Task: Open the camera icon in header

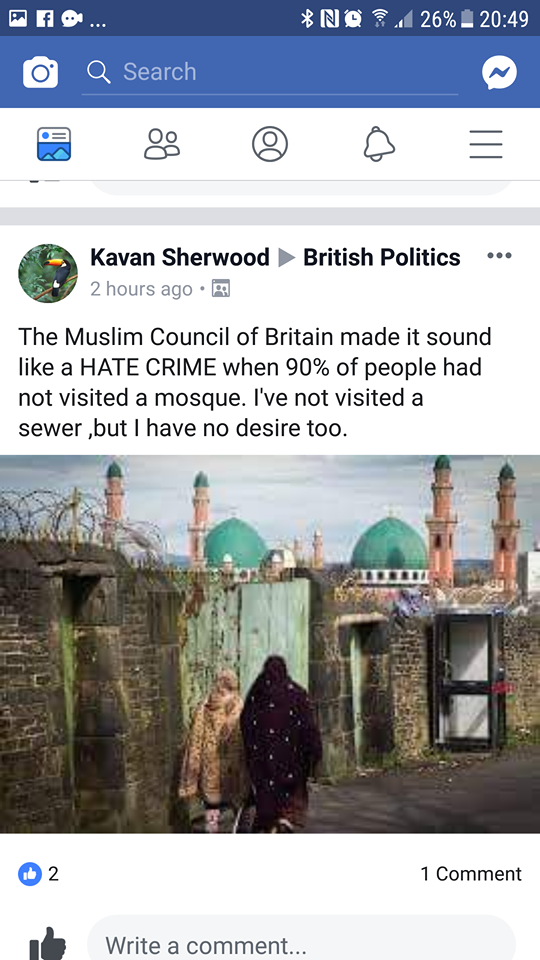Action: (x=40, y=72)
